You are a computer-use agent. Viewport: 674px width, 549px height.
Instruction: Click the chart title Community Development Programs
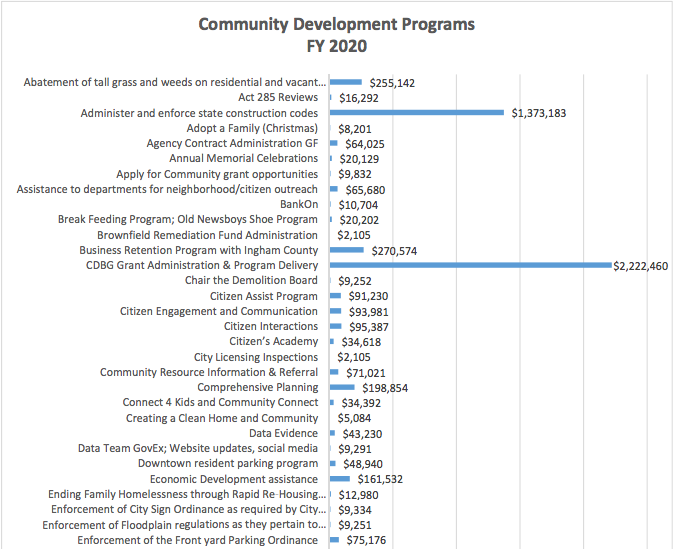tap(337, 24)
